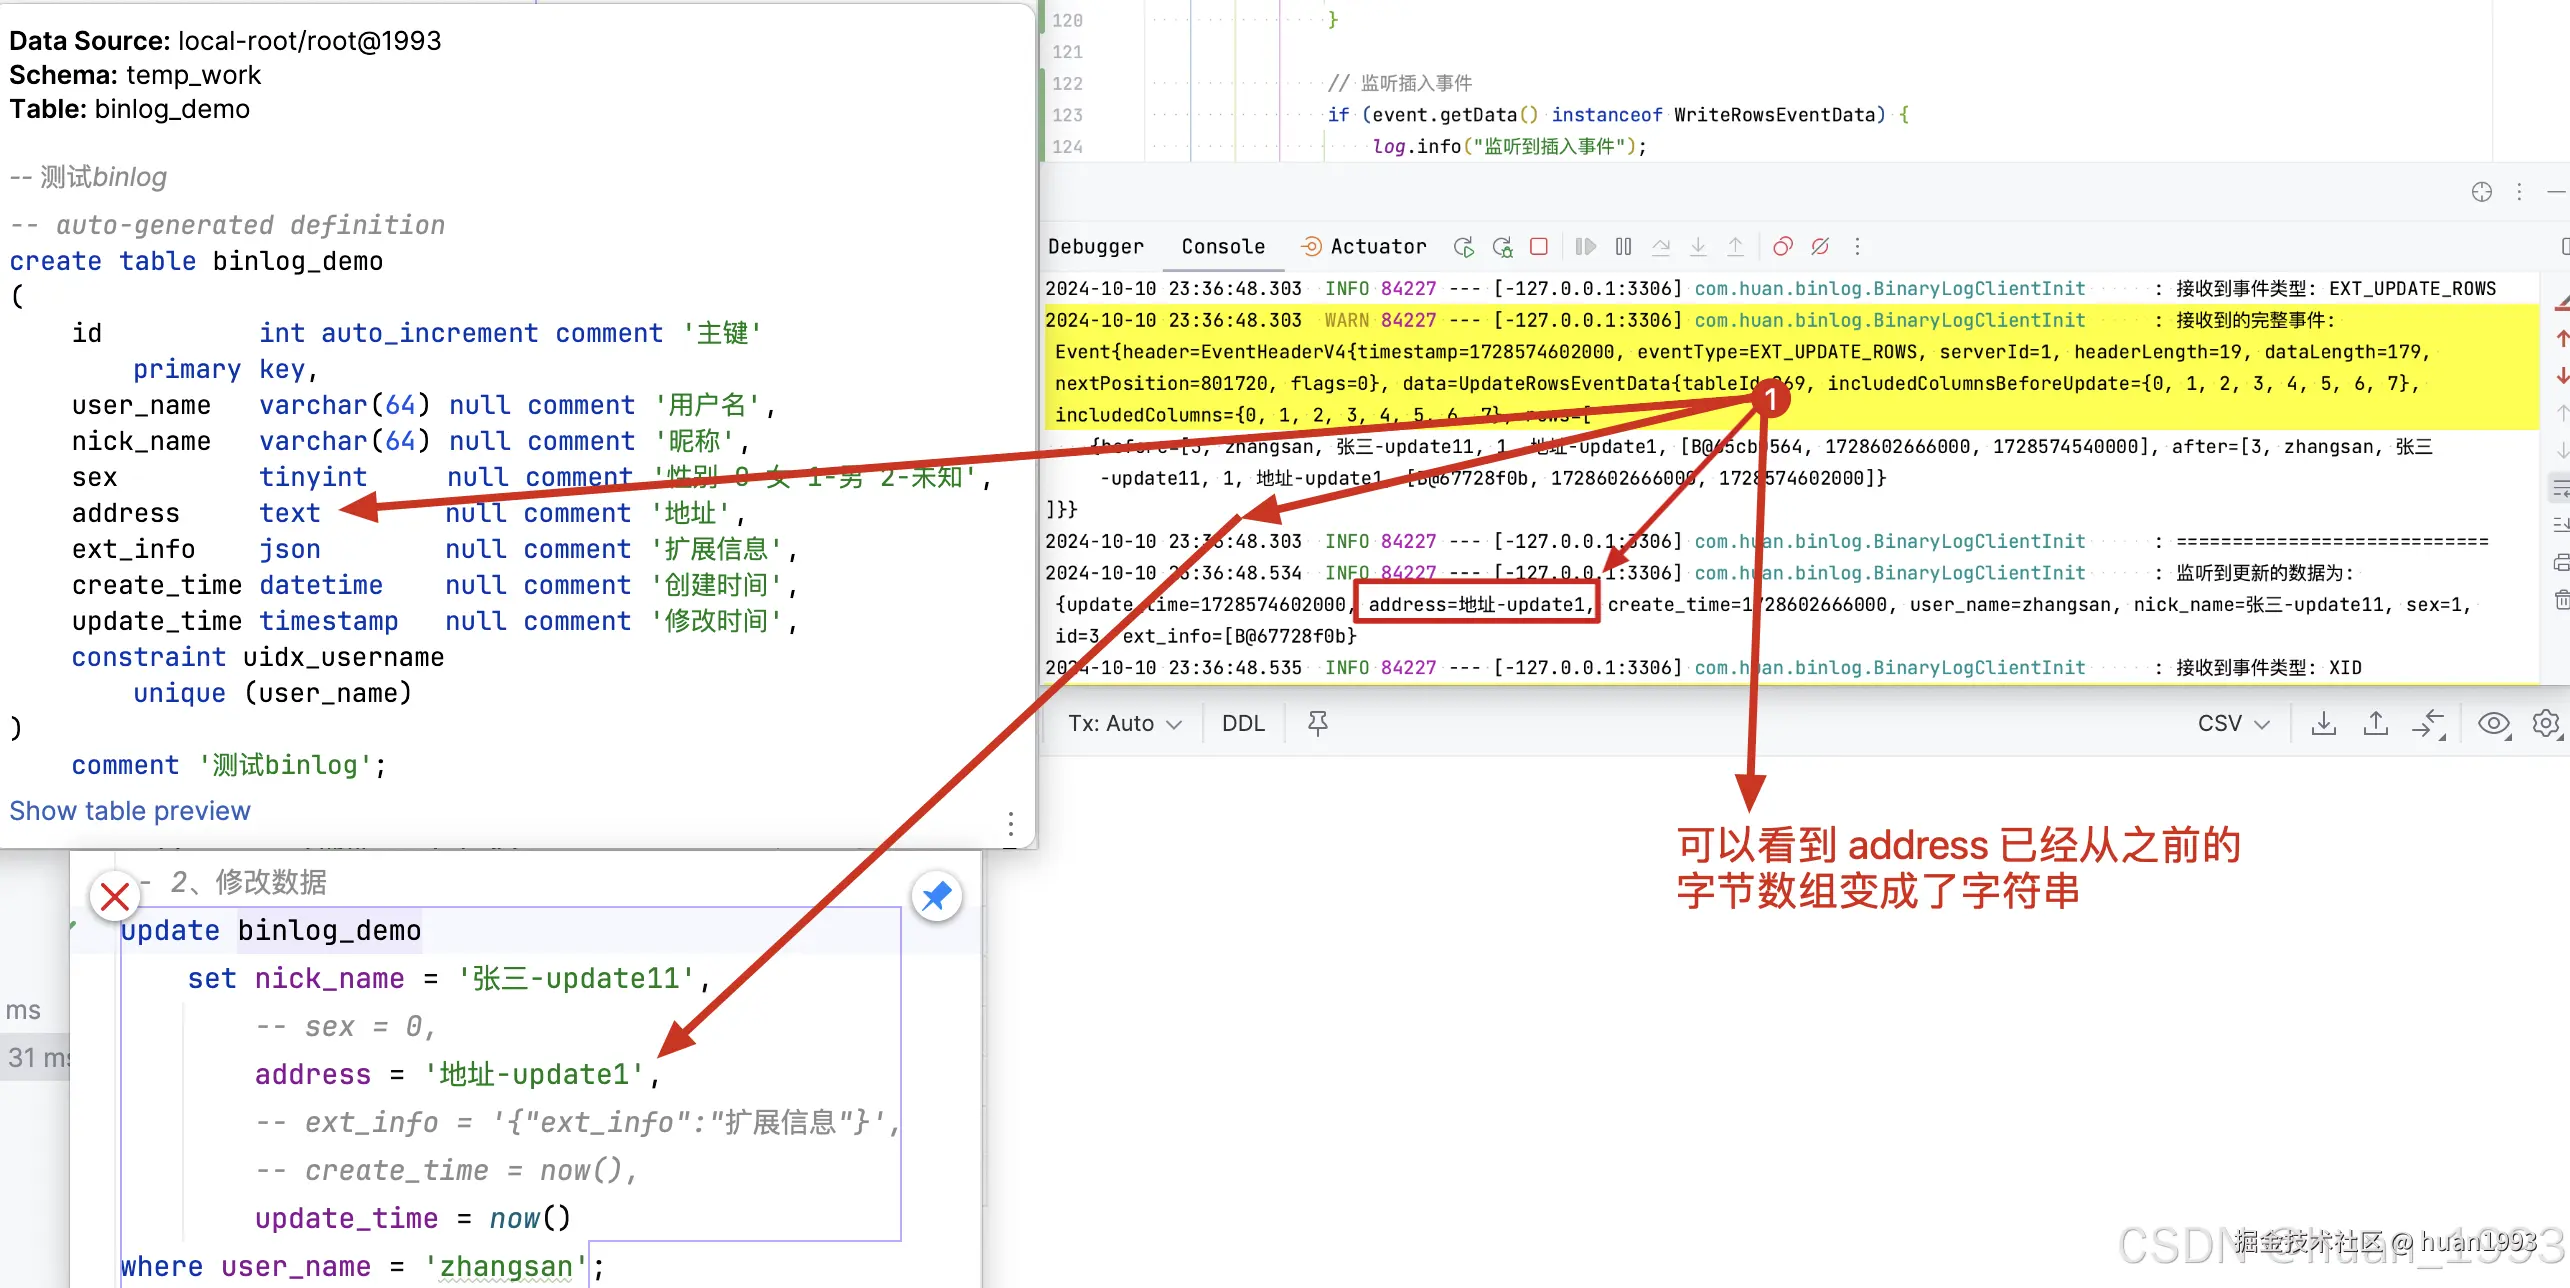This screenshot has height=1288, width=2570.
Task: Stop the running application
Action: click(1538, 247)
